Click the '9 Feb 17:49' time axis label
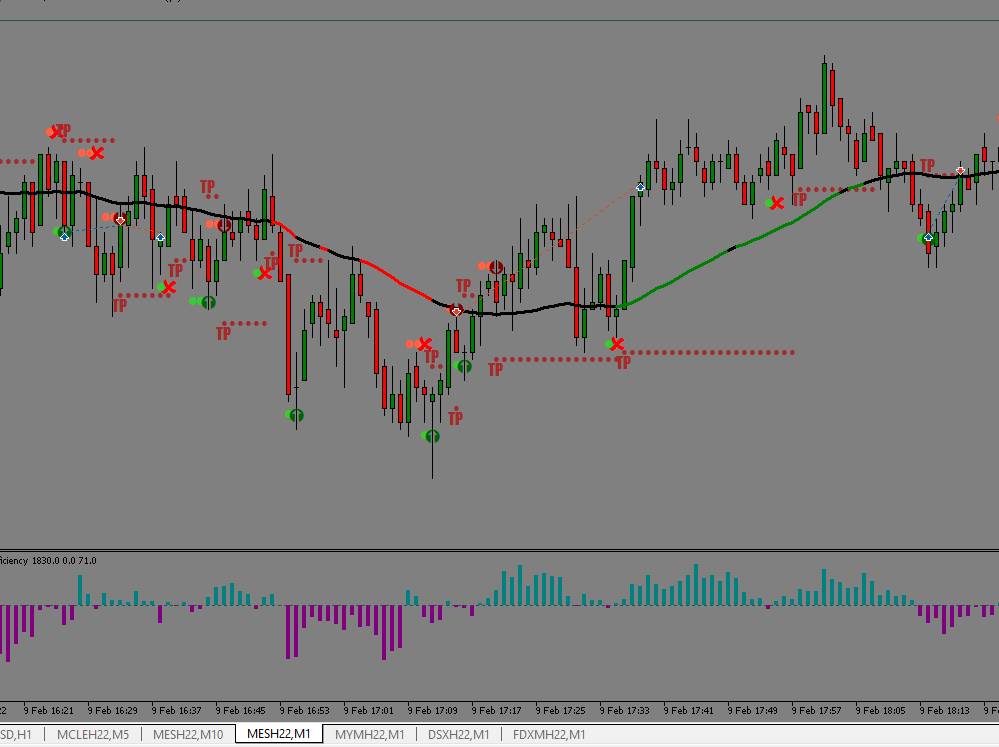 [x=753, y=710]
